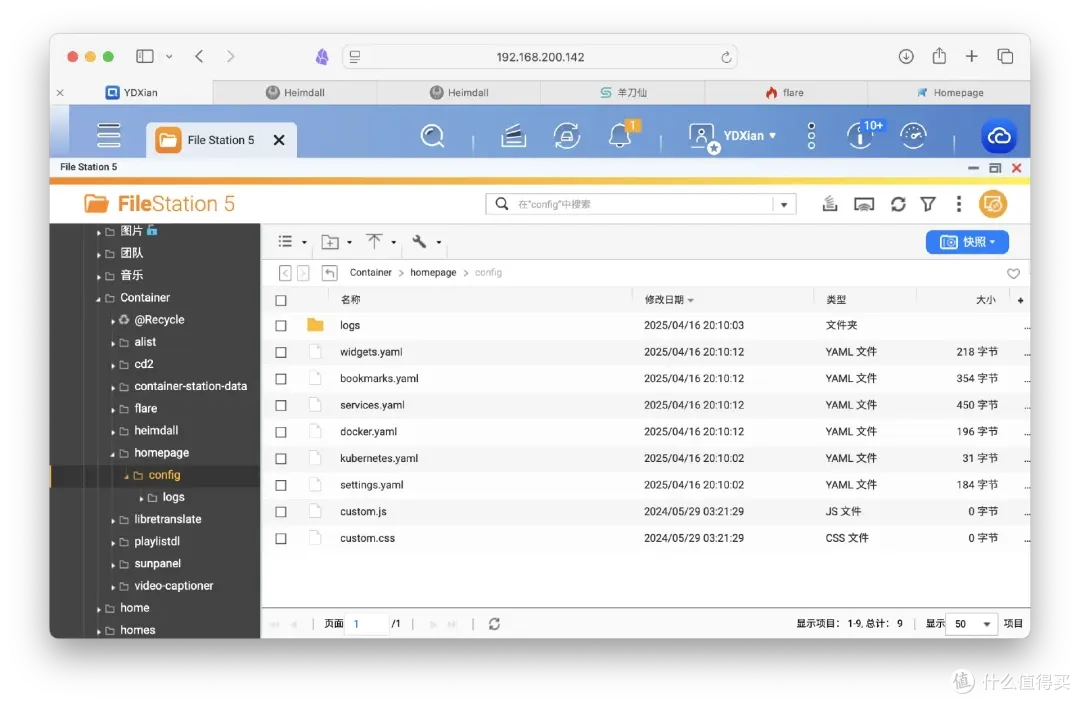Open the 快照 snapshot dropdown button
This screenshot has height=704, width=1080.
coord(967,242)
